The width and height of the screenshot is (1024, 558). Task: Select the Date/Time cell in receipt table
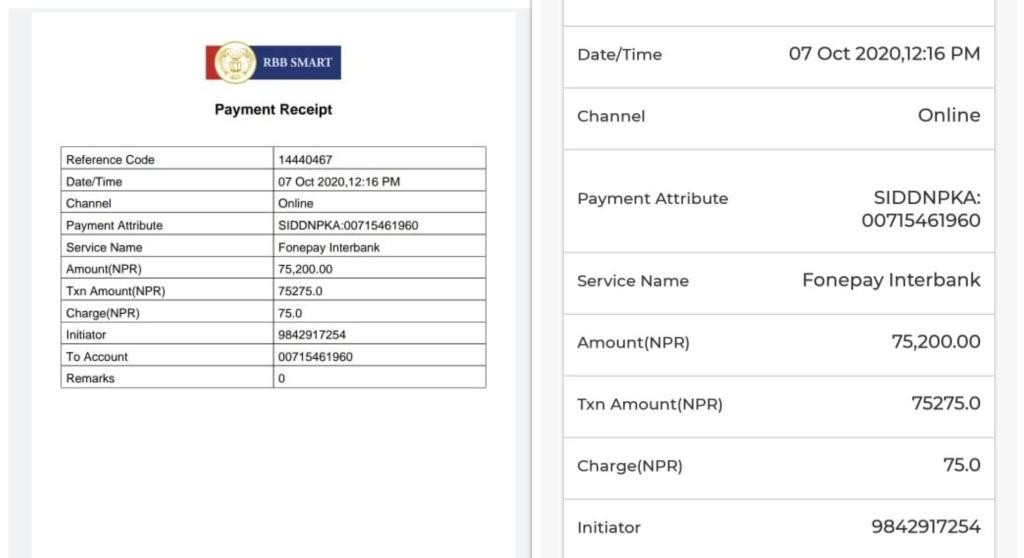(x=167, y=181)
